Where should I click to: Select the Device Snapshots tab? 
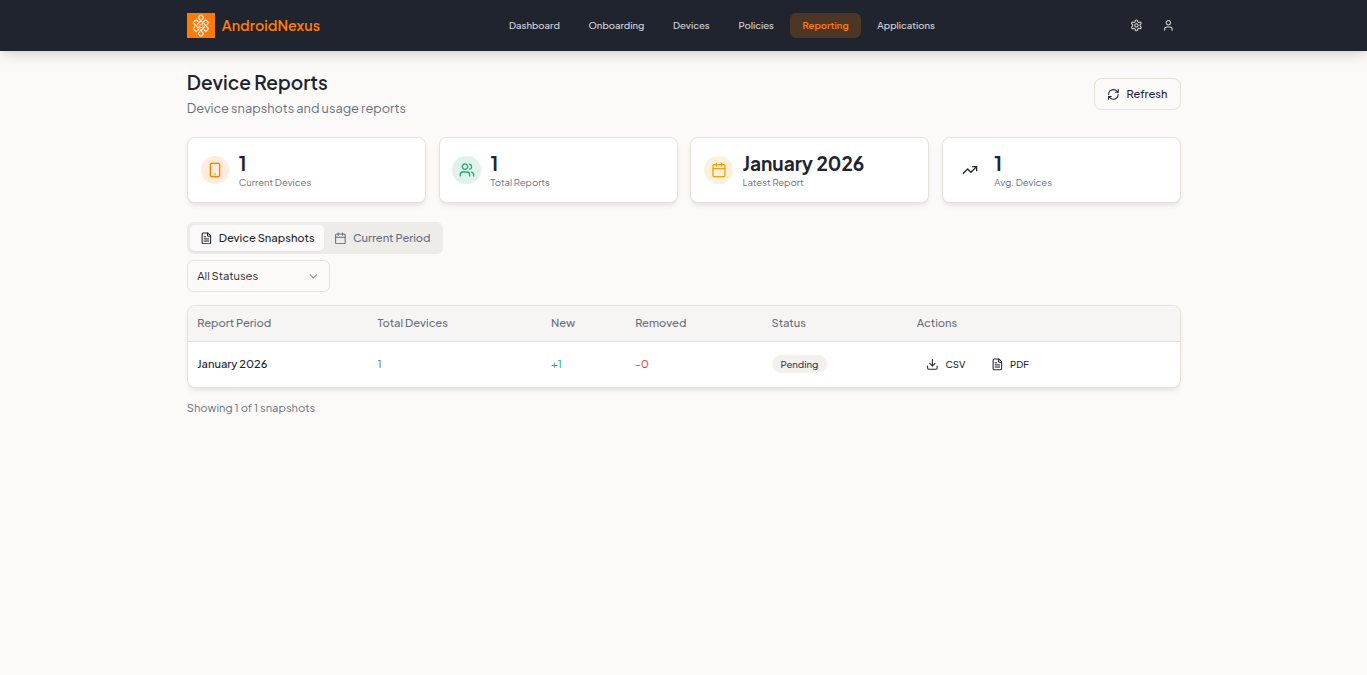tap(256, 238)
